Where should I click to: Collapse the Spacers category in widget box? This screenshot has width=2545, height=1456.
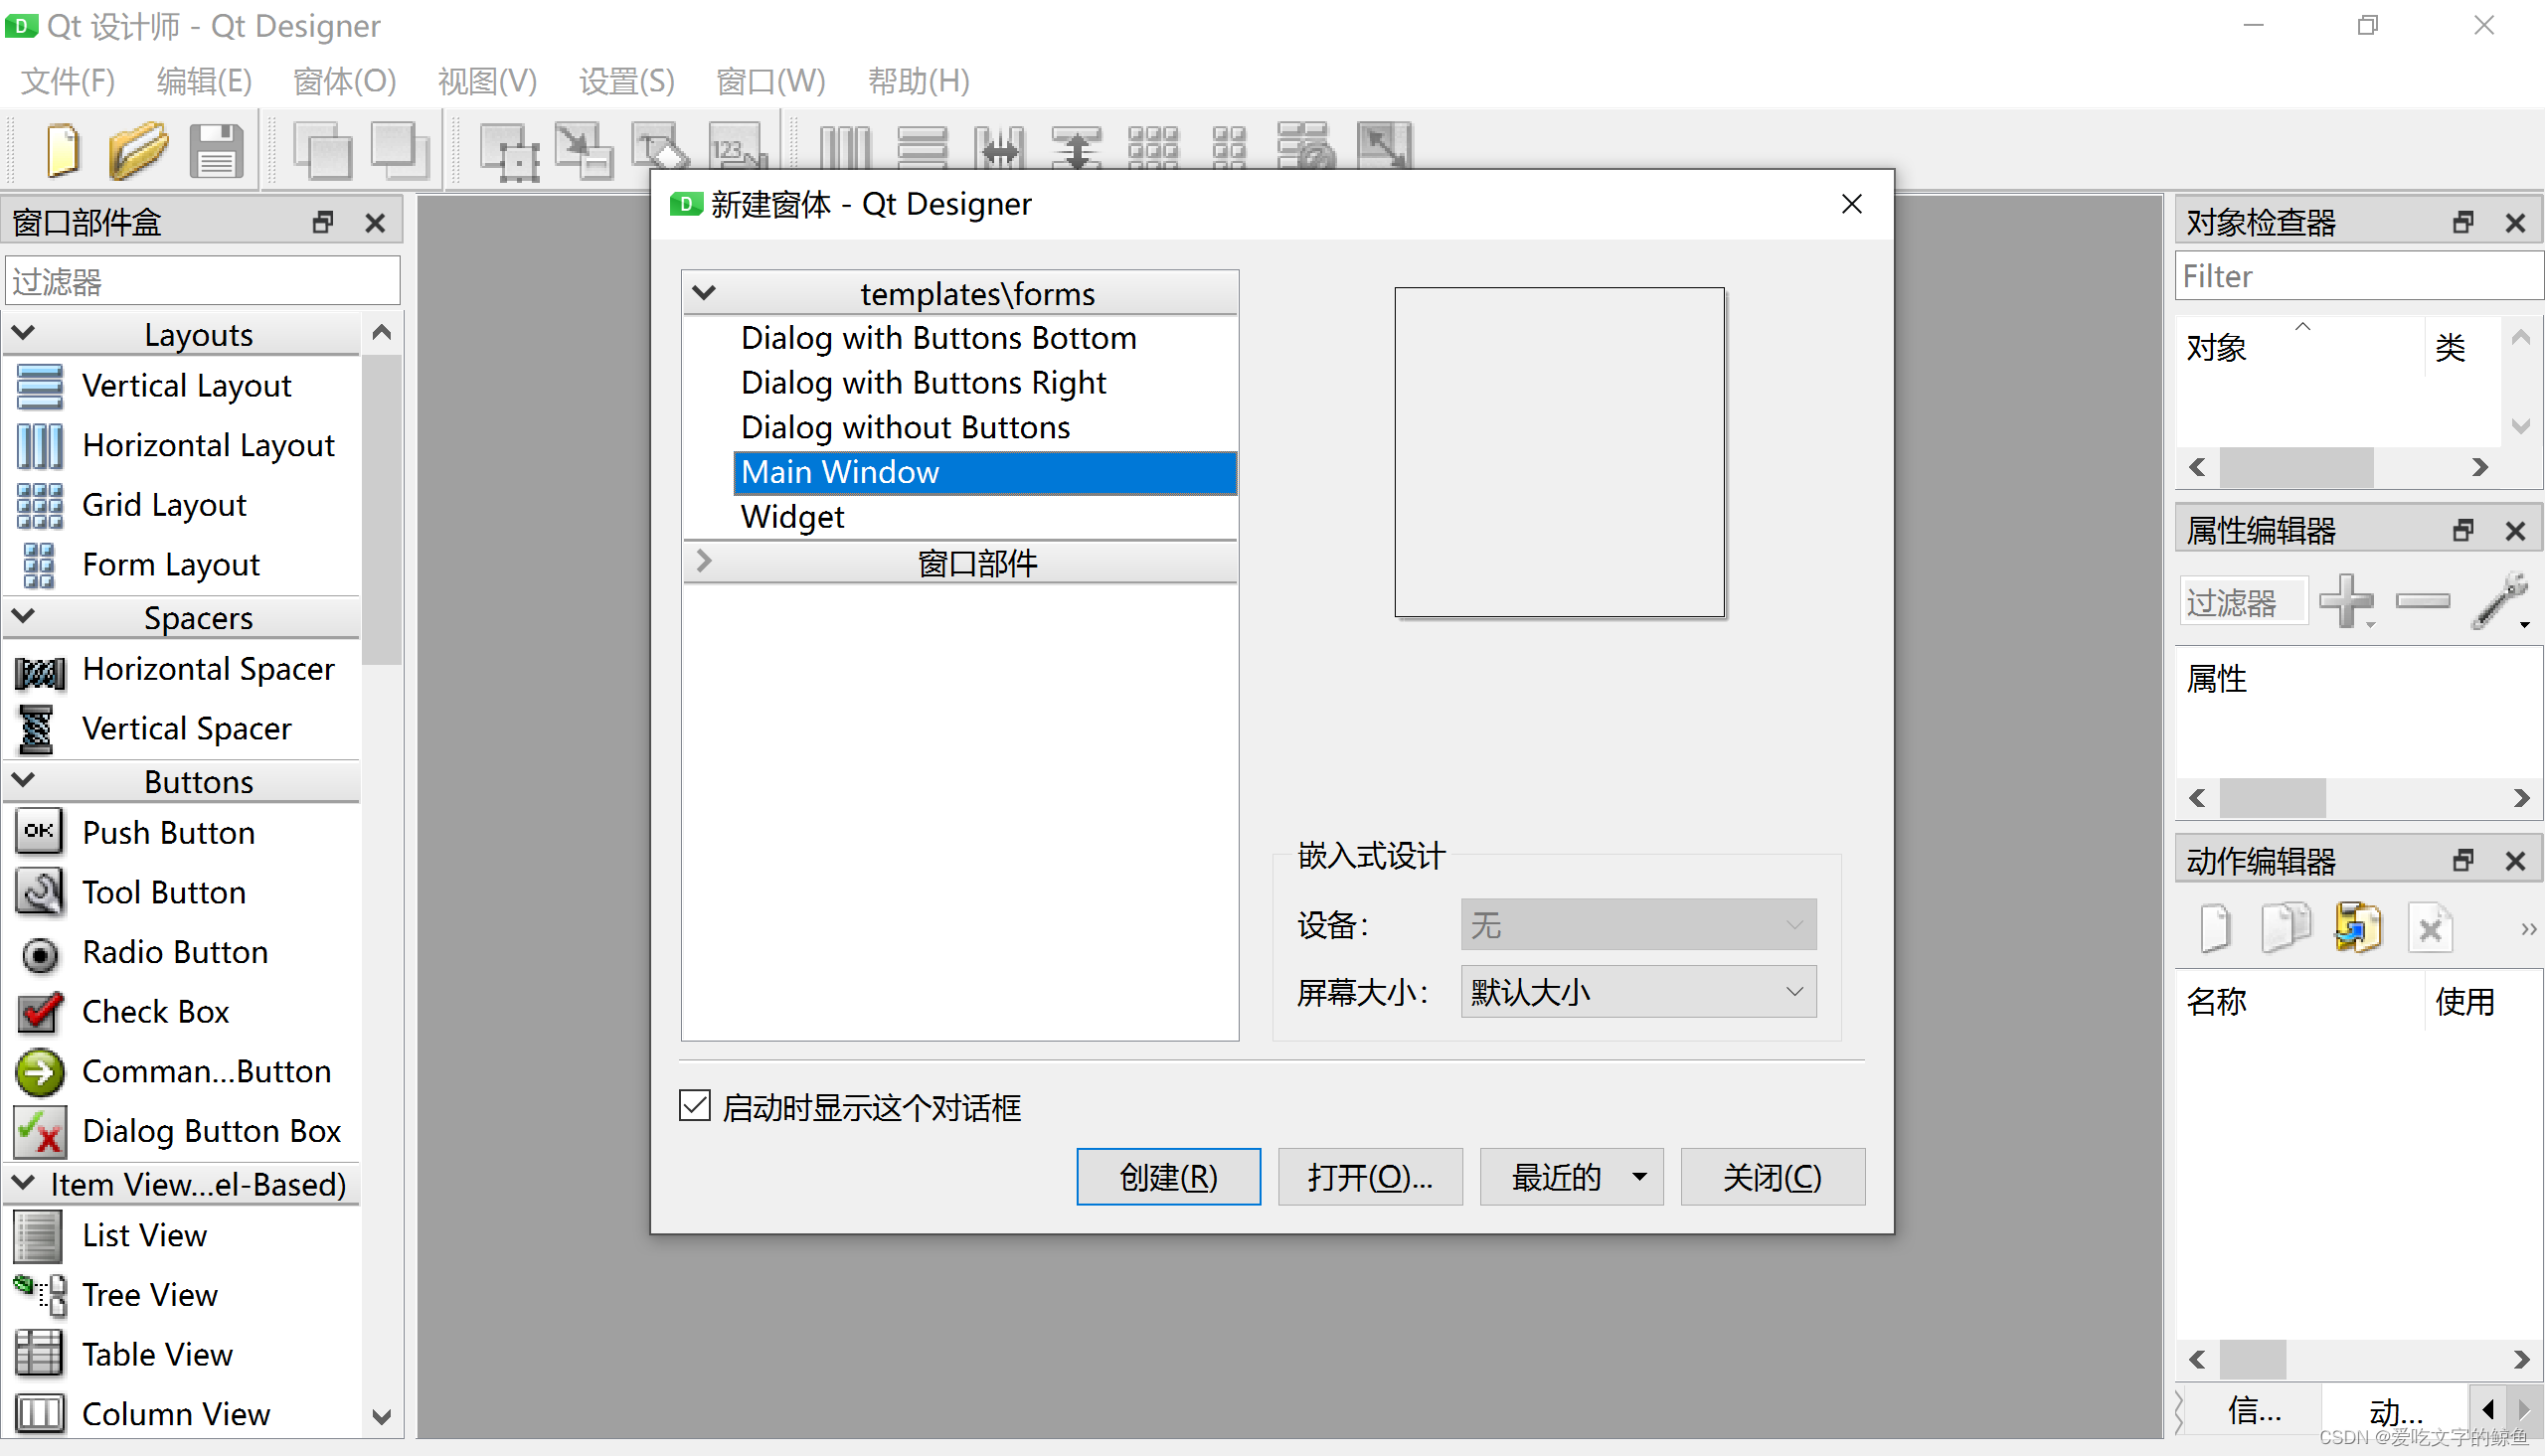(x=24, y=616)
